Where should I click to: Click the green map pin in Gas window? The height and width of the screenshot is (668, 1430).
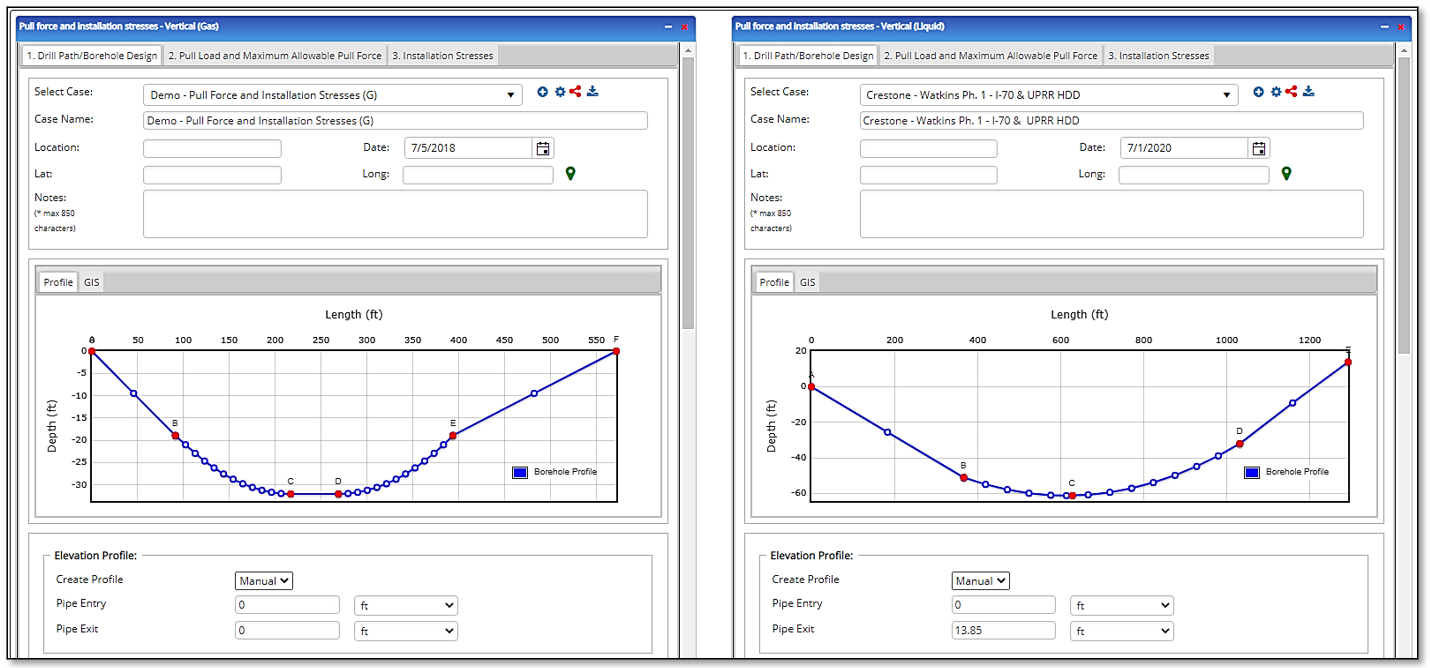570,174
